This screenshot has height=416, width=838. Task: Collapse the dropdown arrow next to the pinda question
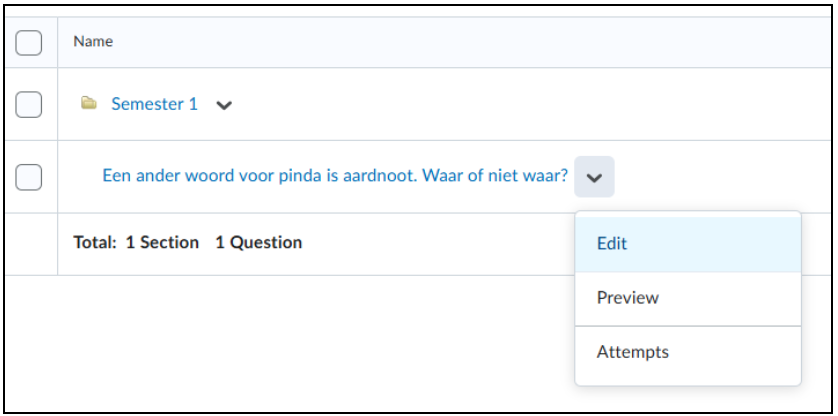(x=594, y=177)
